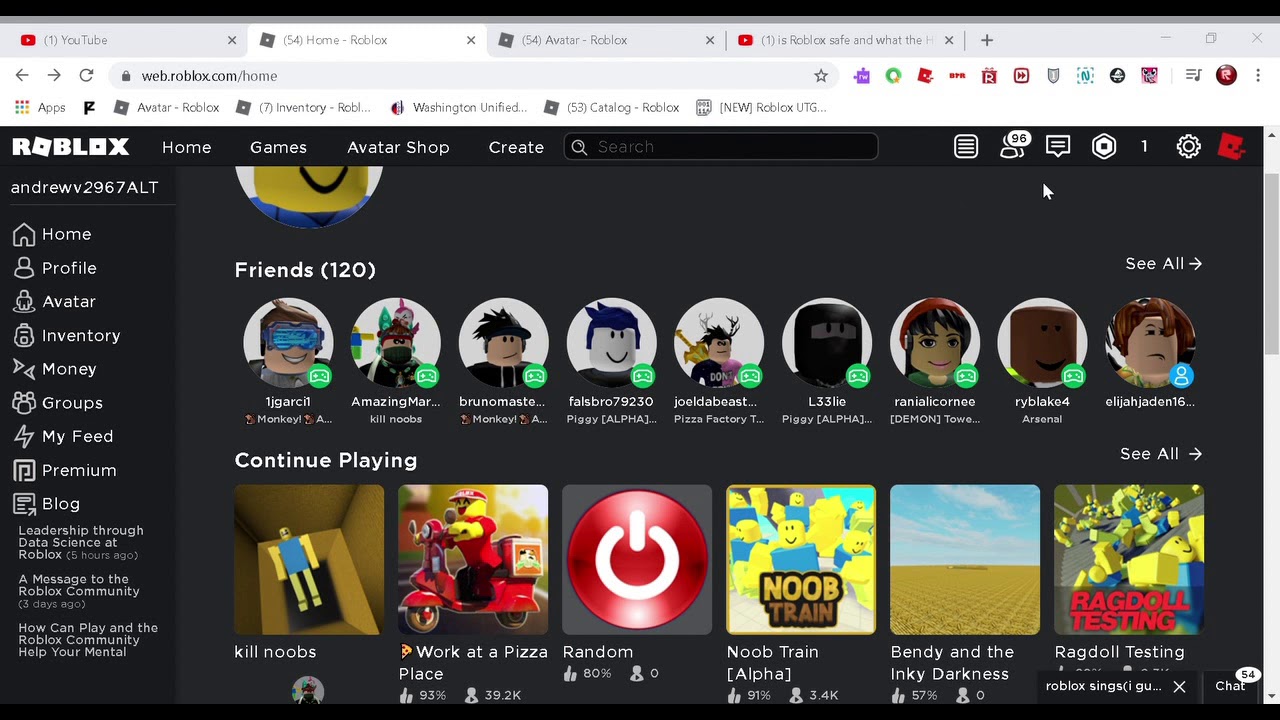Screen dimensions: 1280x720
Task: Open friend requests icon with 96 badge
Action: 1013,146
